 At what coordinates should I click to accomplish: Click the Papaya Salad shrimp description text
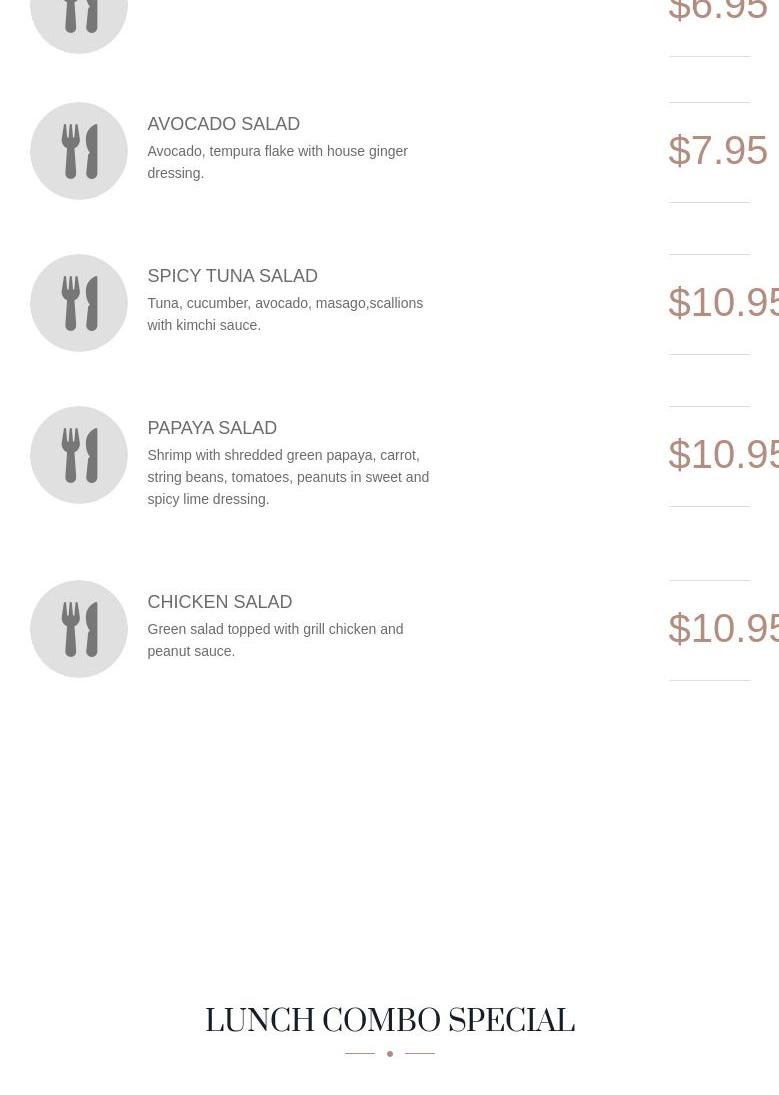(x=288, y=477)
